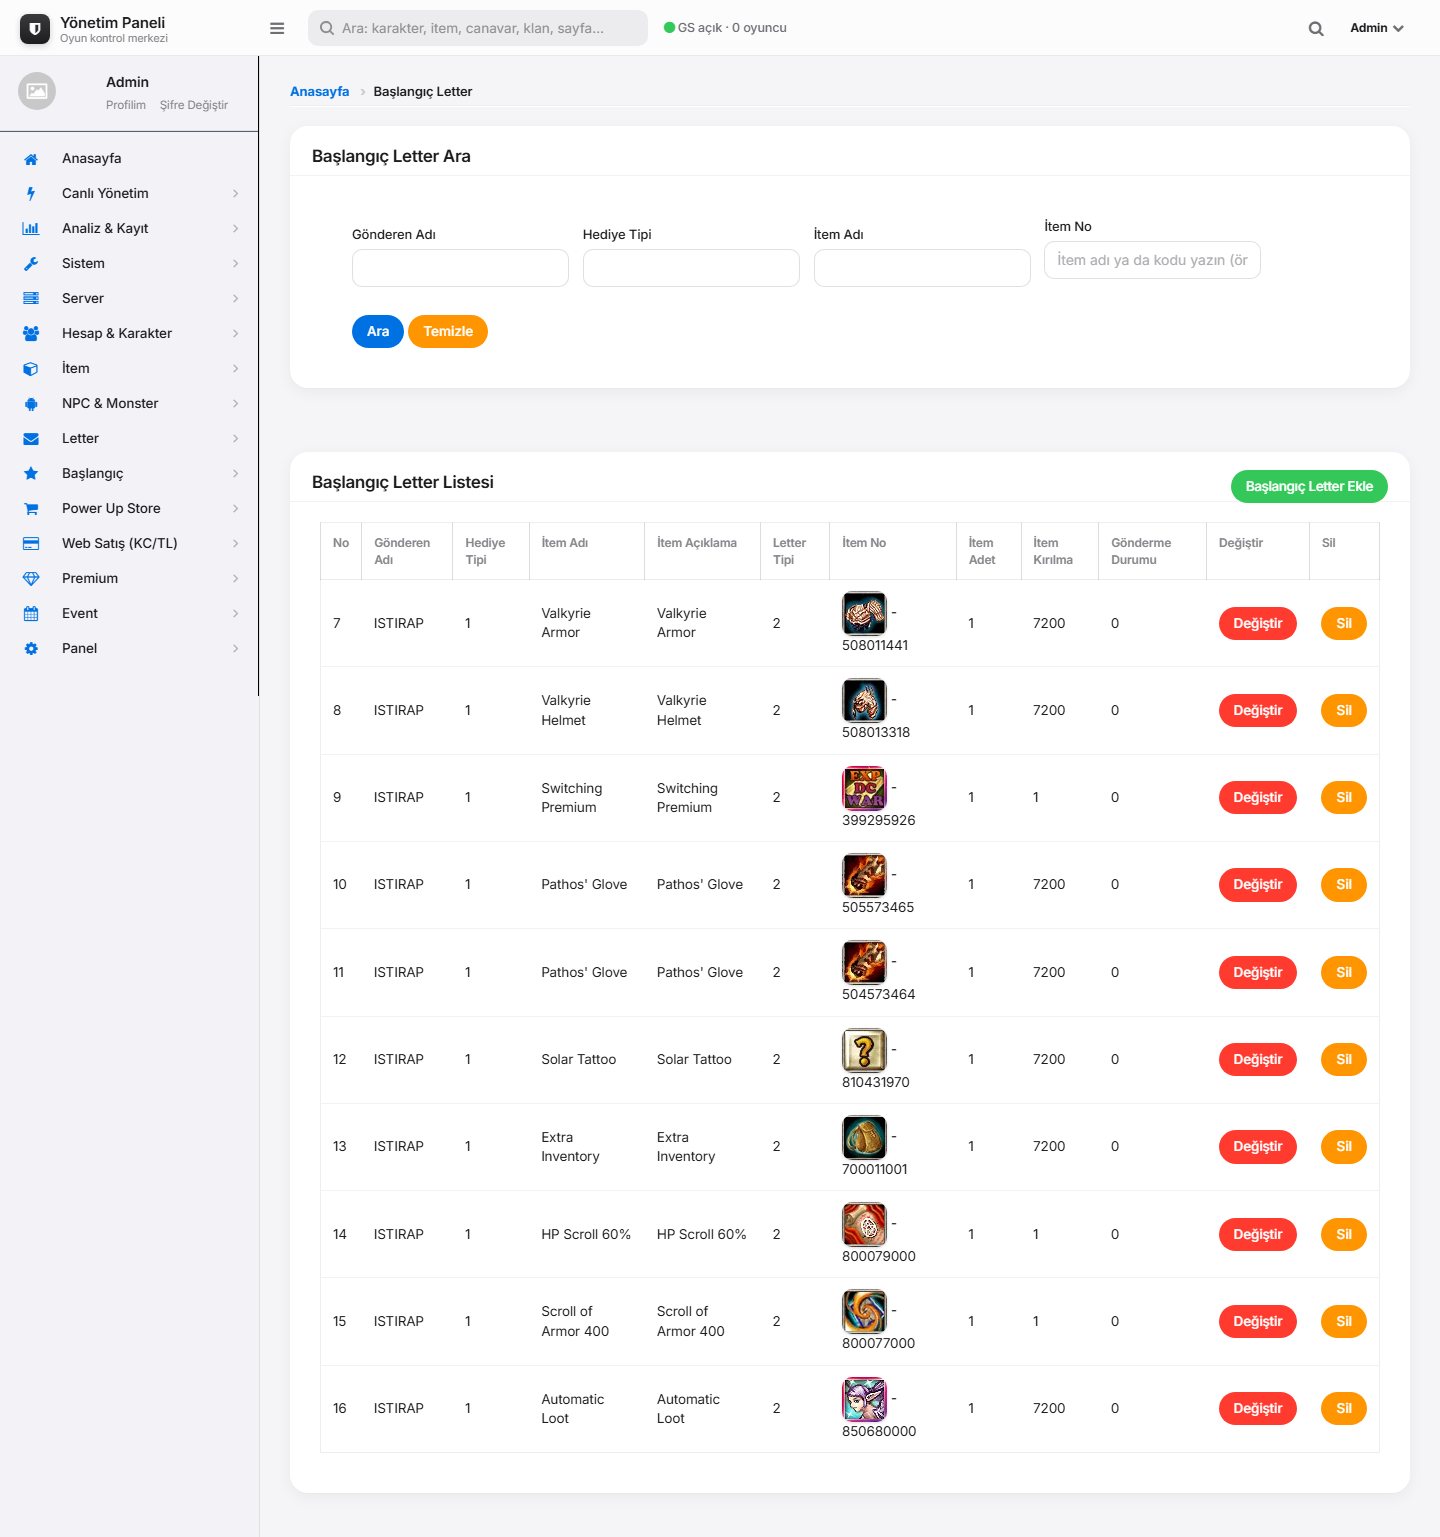
Task: Open the Şifre Değiştir link
Action: (x=194, y=105)
